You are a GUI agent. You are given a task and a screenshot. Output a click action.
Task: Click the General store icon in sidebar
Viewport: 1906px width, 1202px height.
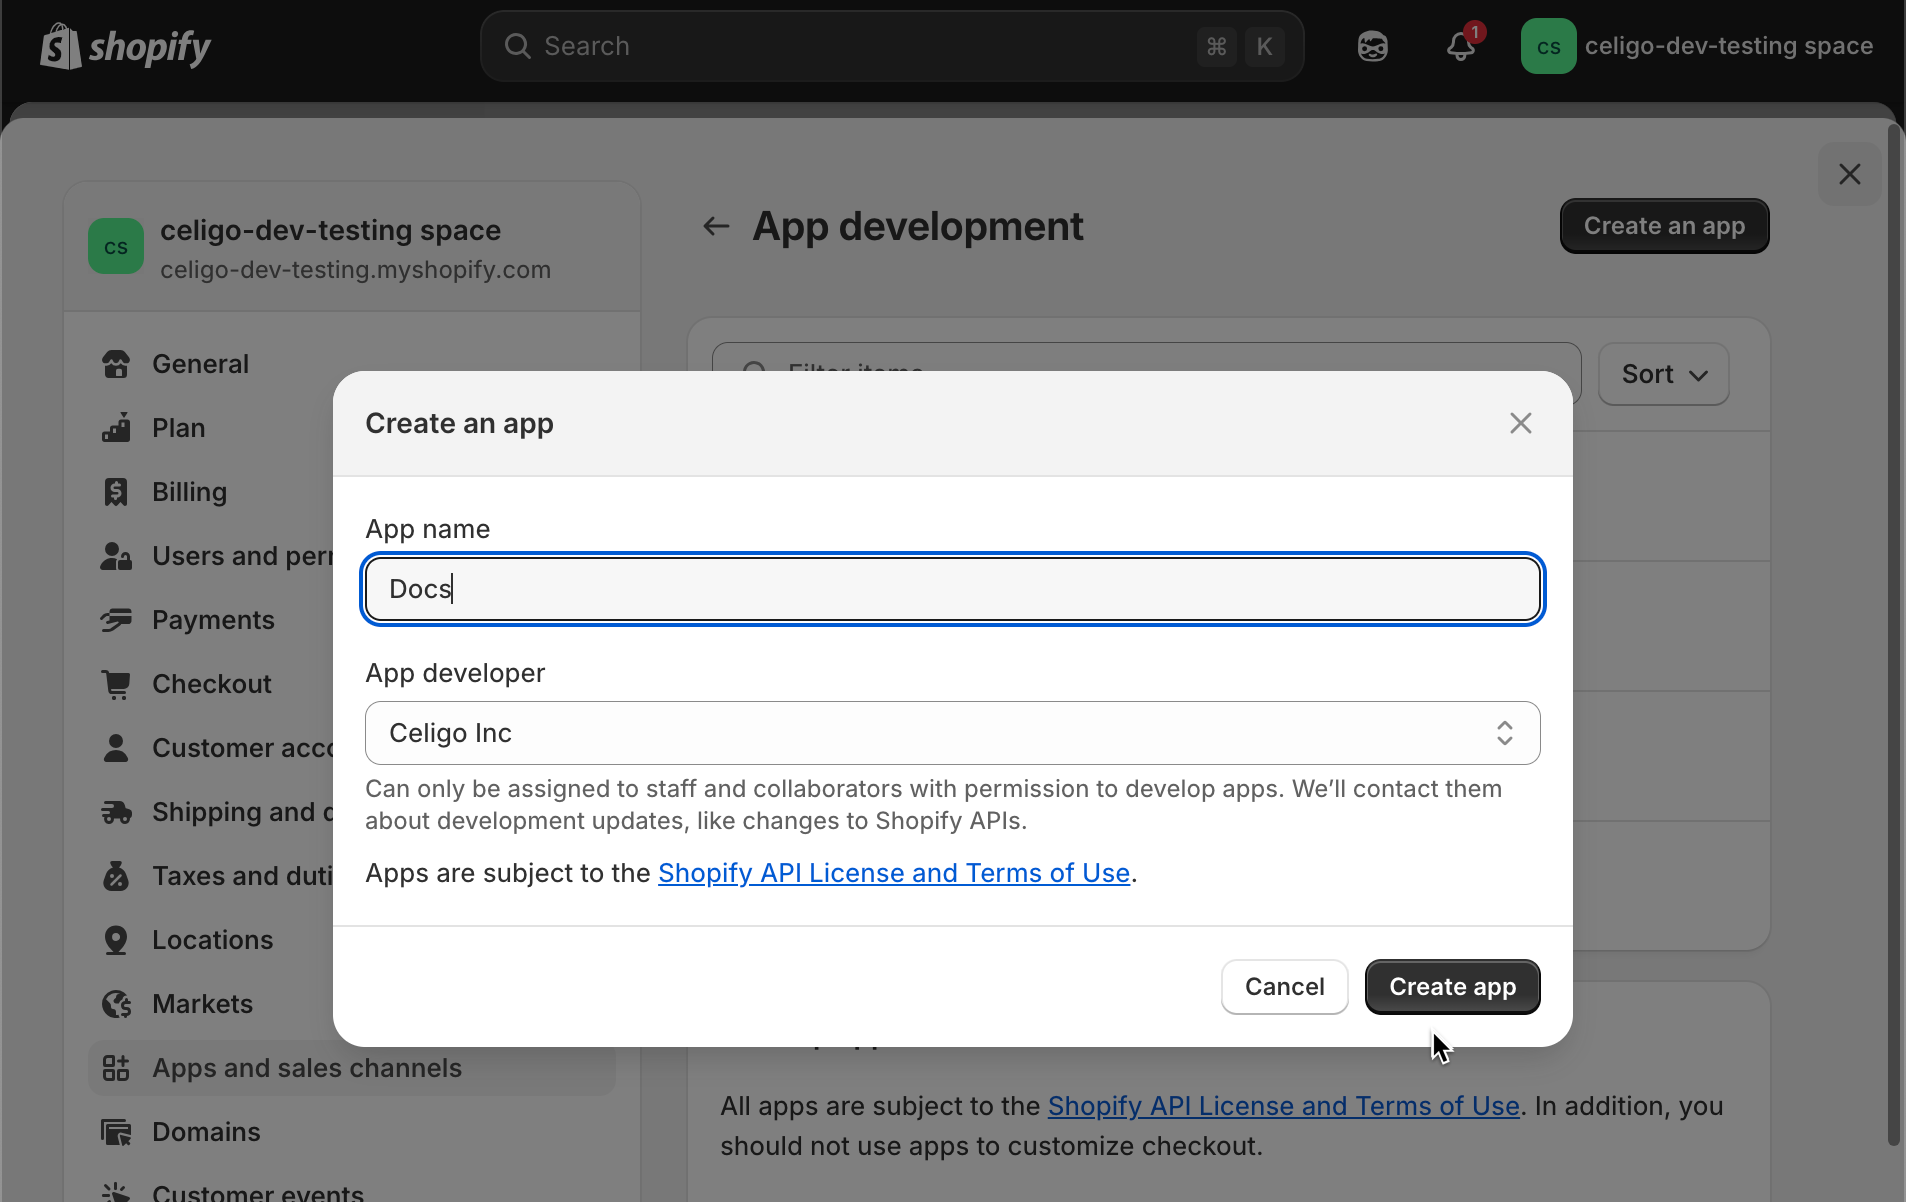(x=116, y=364)
